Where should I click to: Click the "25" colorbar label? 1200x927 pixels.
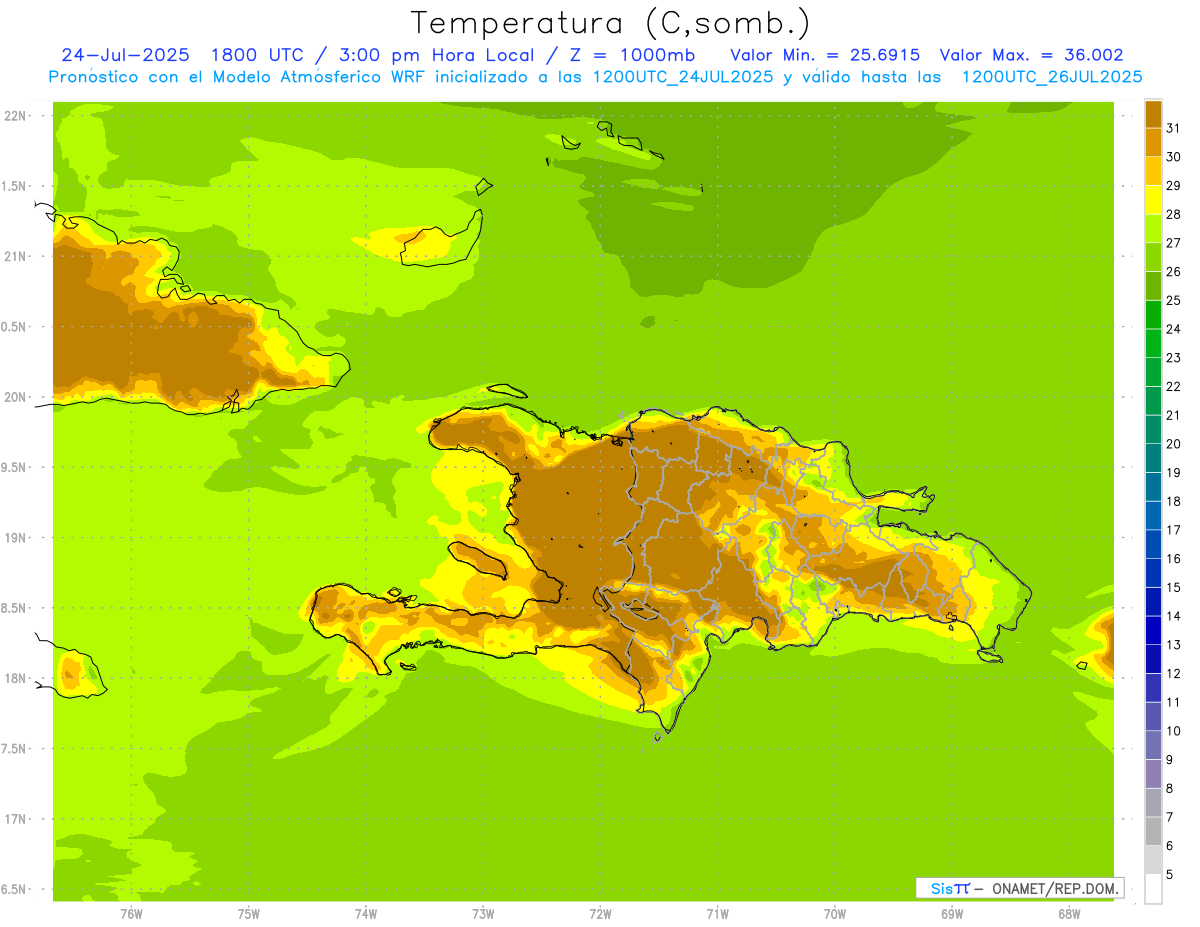[x=1173, y=300]
